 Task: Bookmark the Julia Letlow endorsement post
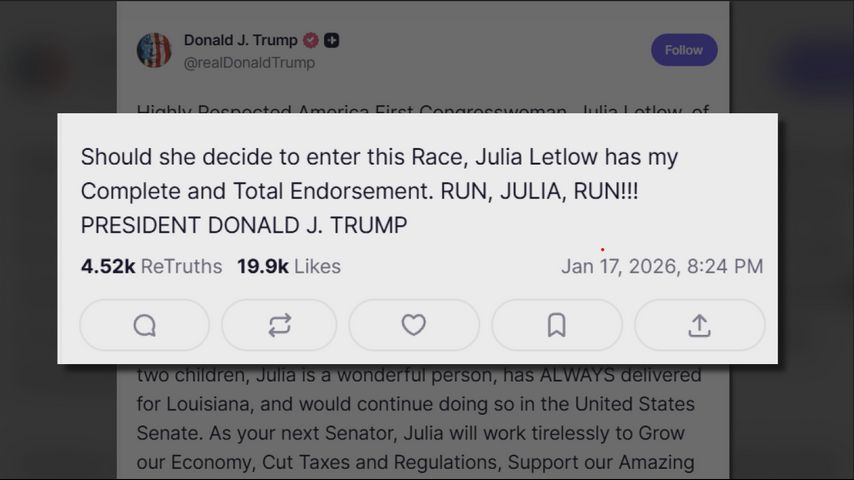click(x=557, y=325)
